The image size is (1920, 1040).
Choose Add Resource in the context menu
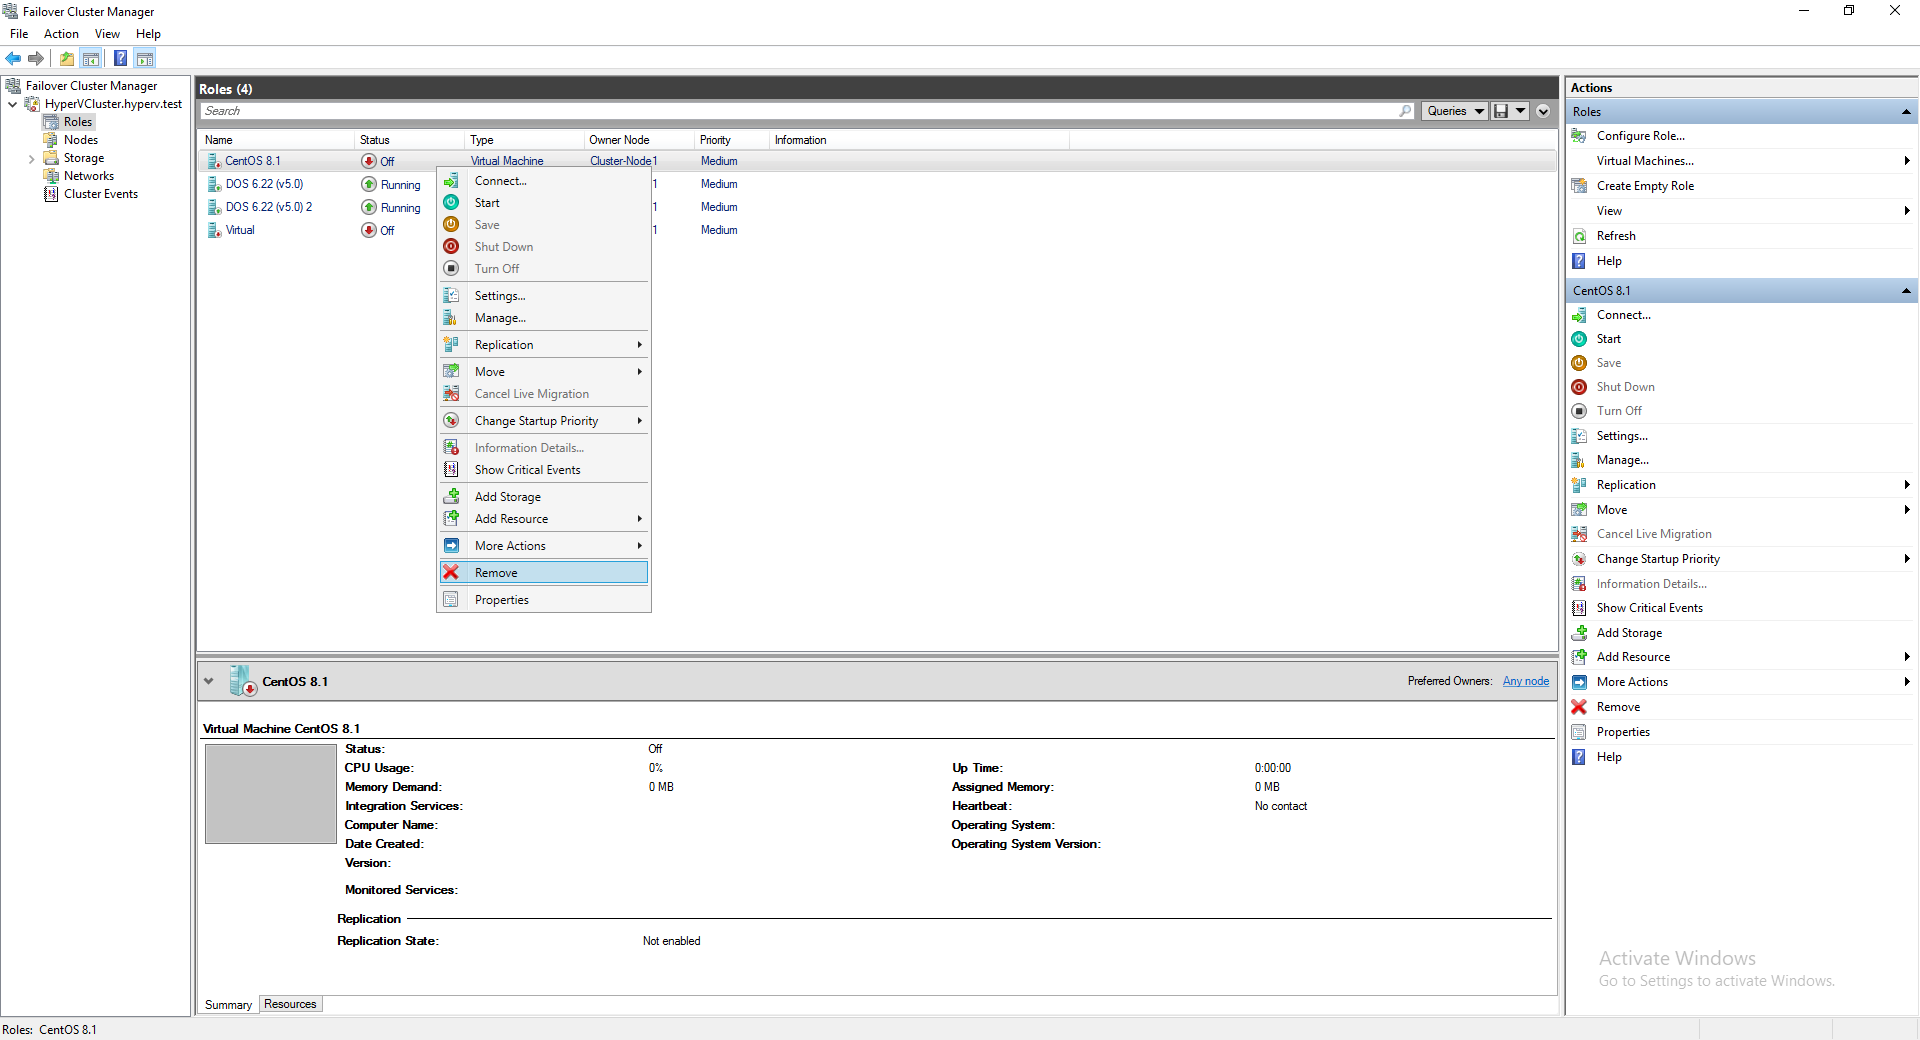[x=544, y=519]
